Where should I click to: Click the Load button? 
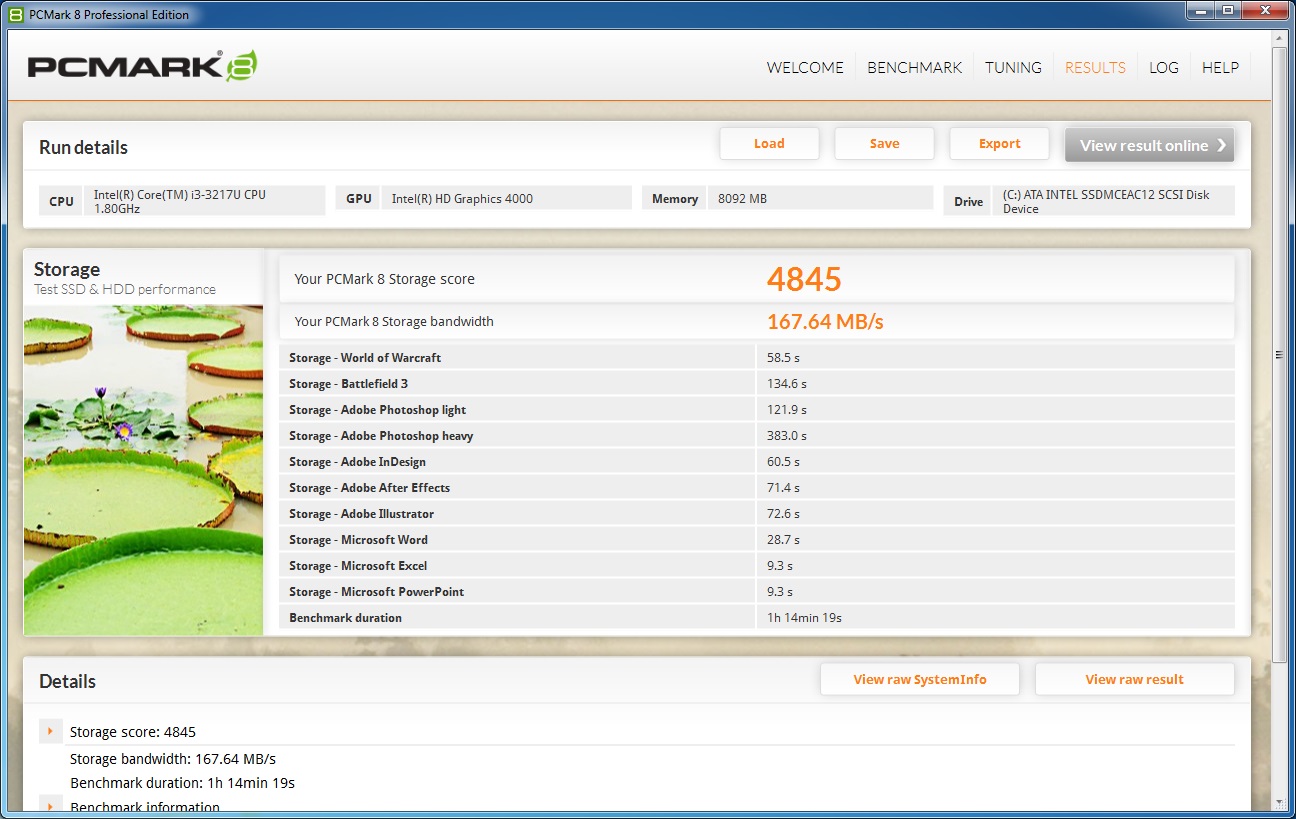pos(769,144)
